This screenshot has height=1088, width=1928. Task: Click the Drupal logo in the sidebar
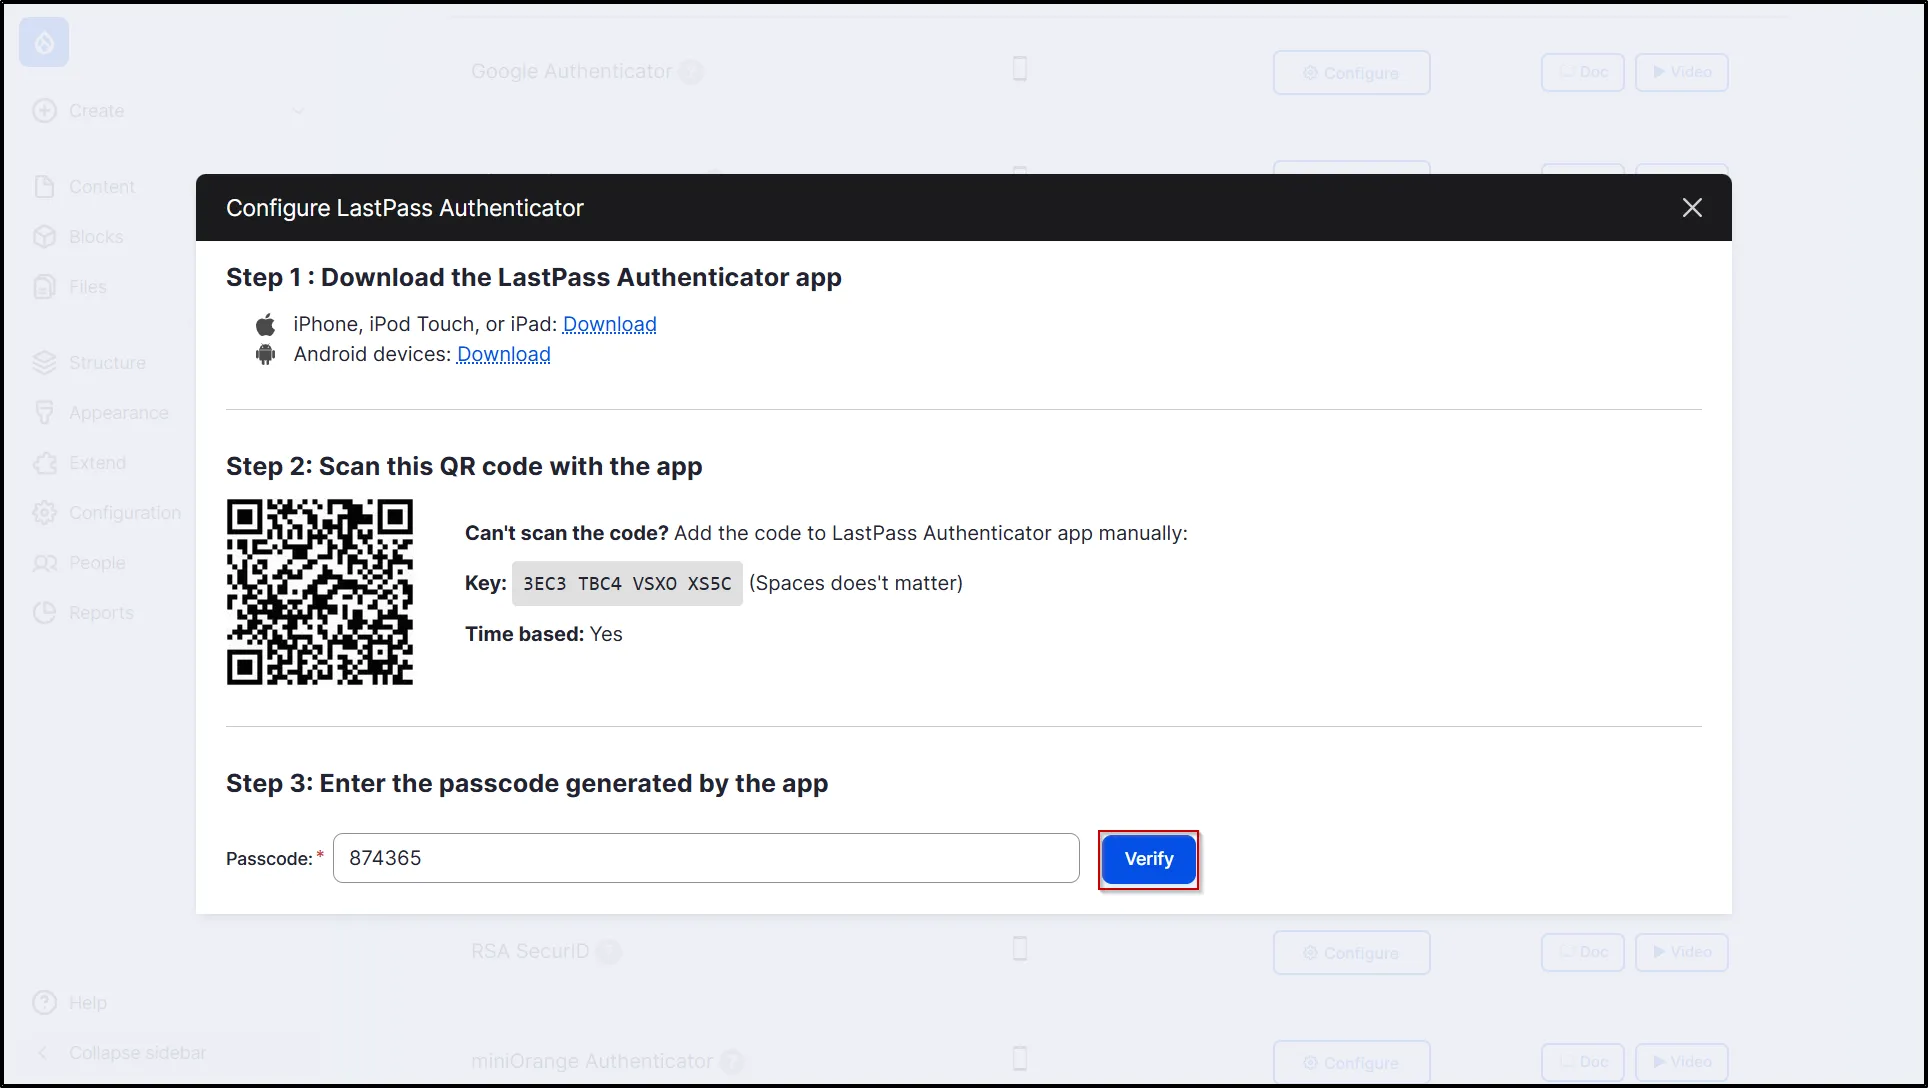[44, 42]
